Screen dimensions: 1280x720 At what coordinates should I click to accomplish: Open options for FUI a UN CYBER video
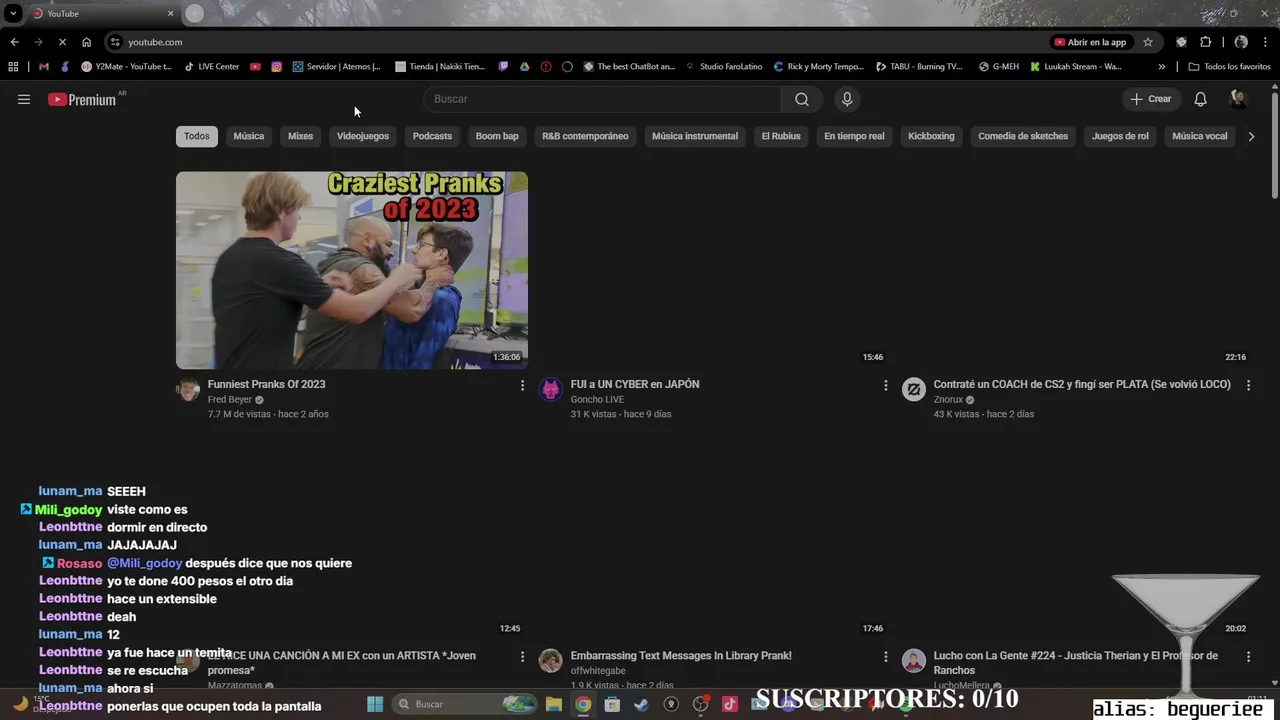[885, 385]
